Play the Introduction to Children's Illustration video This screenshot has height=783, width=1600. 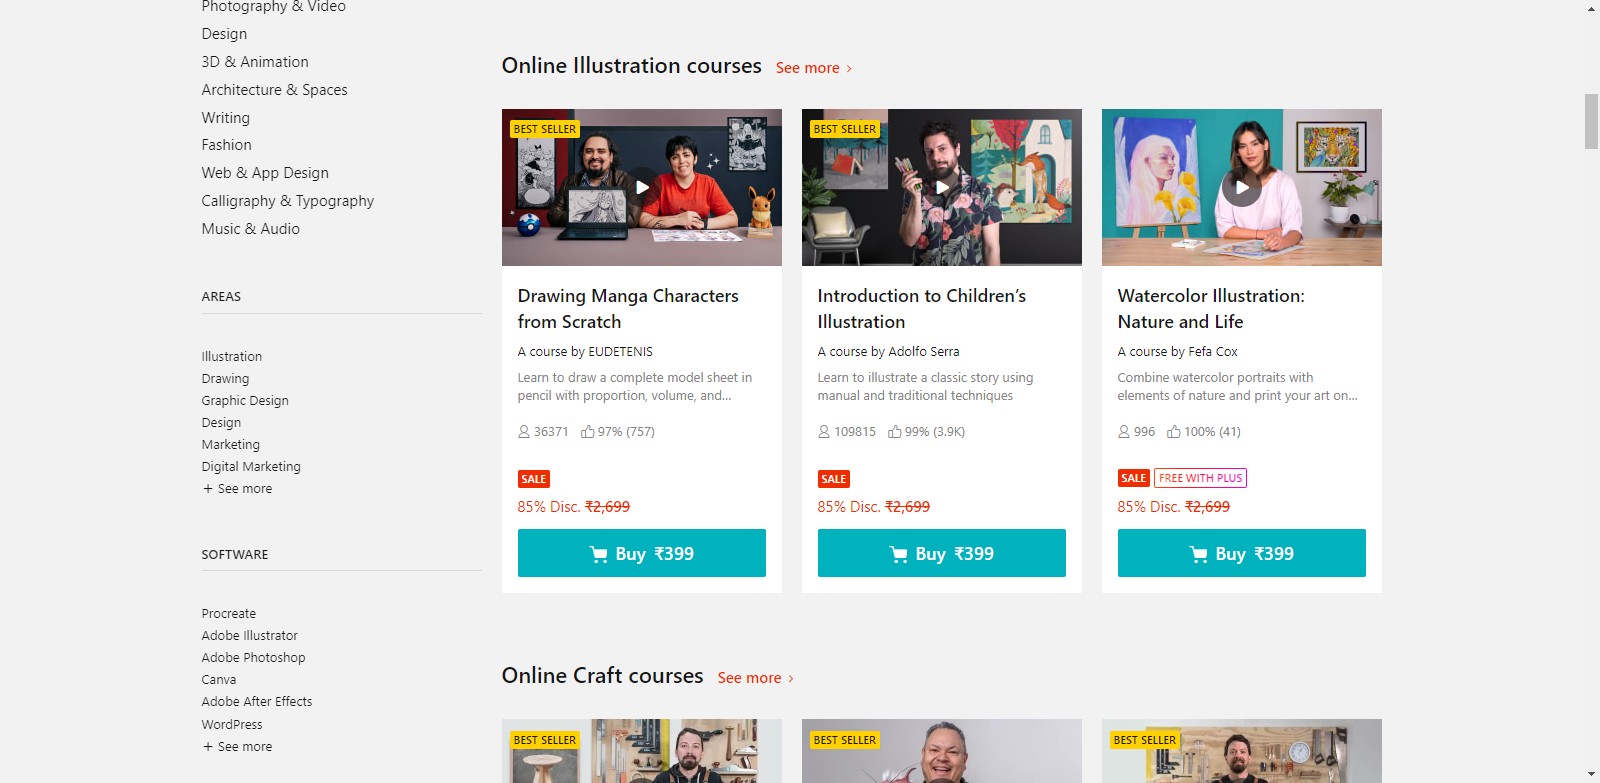[x=942, y=187]
